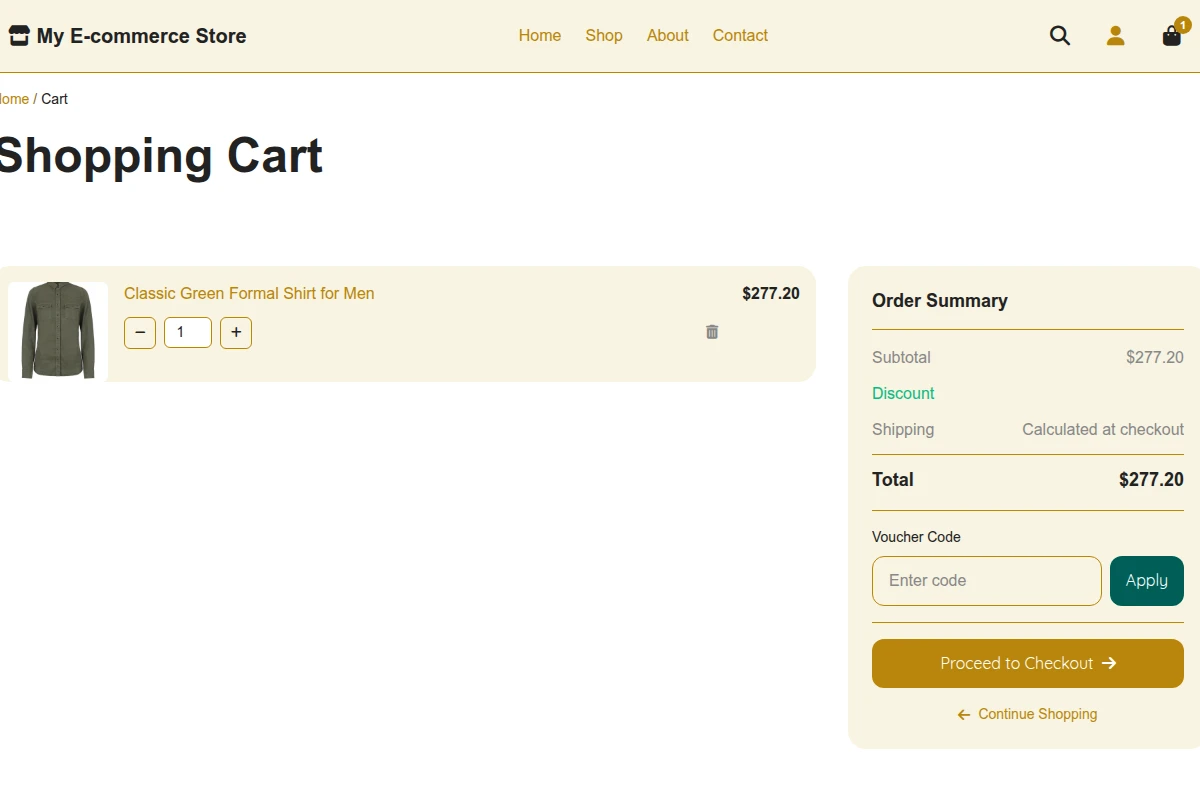
Task: Apply the voucher code
Action: pyautogui.click(x=1147, y=581)
